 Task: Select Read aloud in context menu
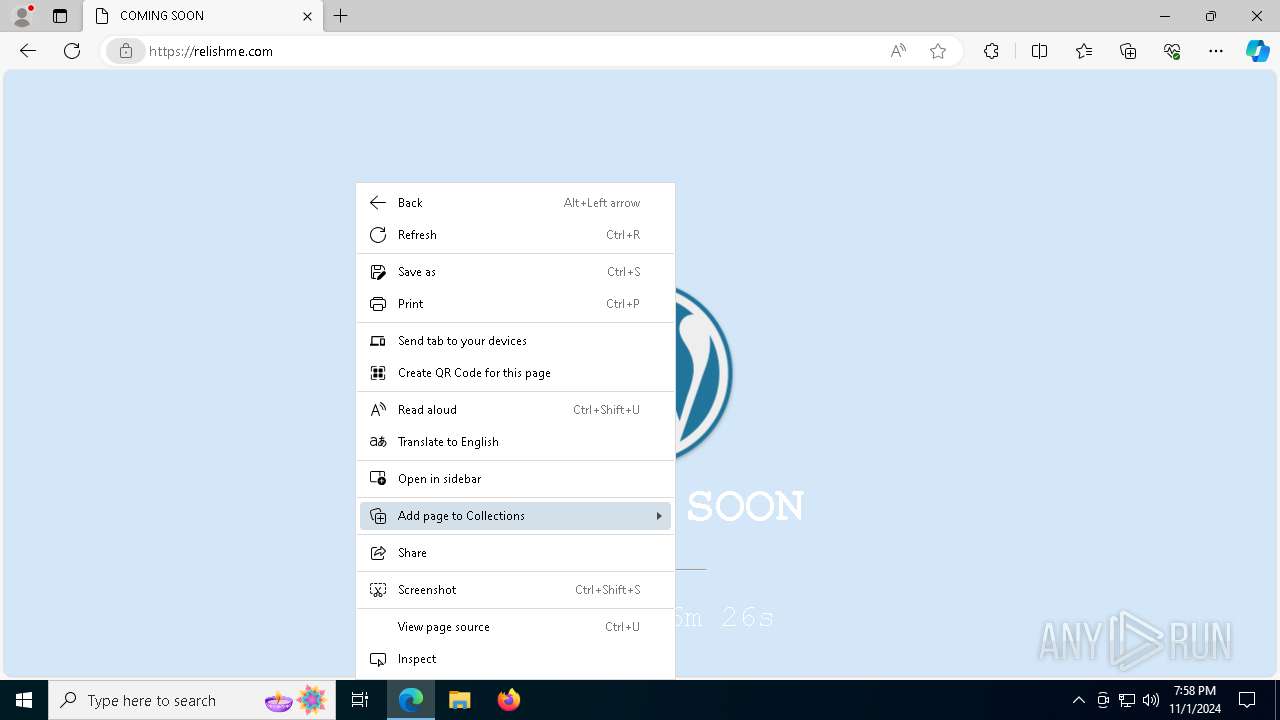click(x=516, y=410)
